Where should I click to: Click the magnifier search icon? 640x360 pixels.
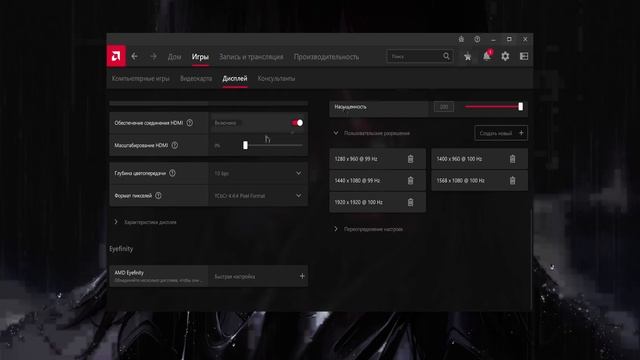tap(446, 56)
